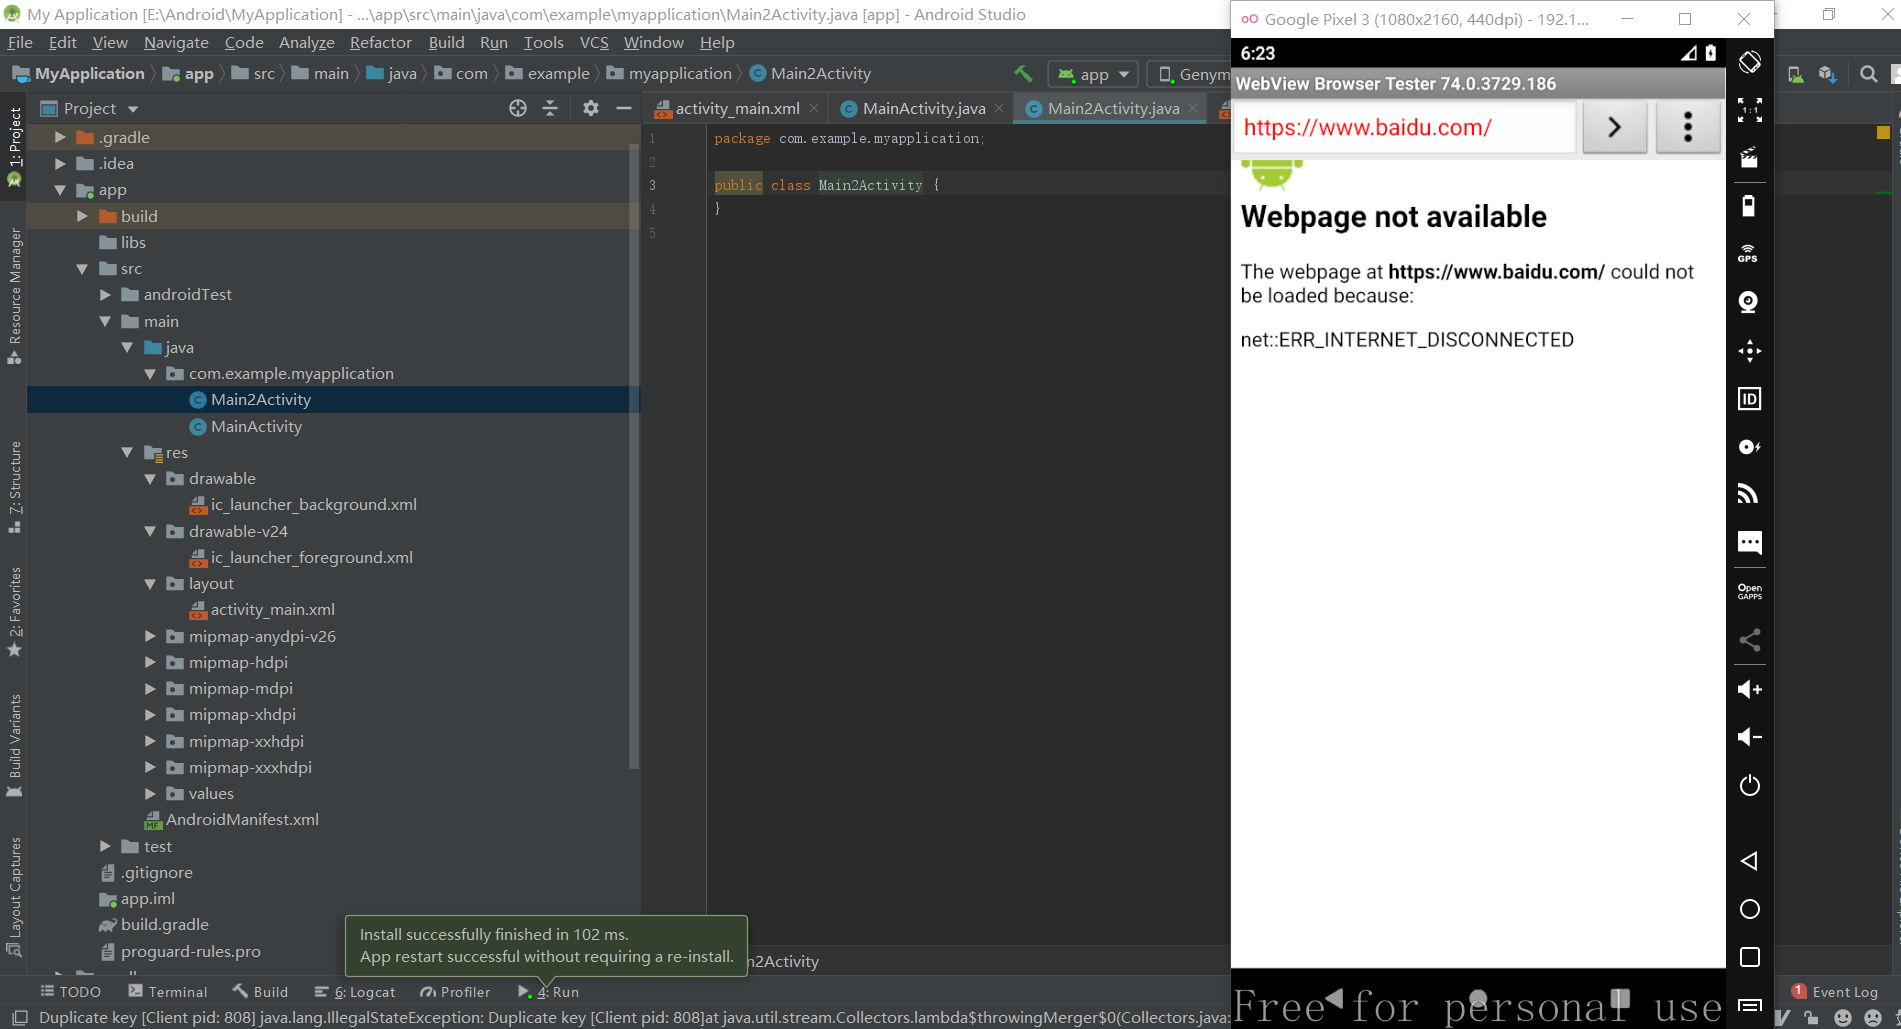
Task: Open Genymotion battery widget
Action: 1750,206
